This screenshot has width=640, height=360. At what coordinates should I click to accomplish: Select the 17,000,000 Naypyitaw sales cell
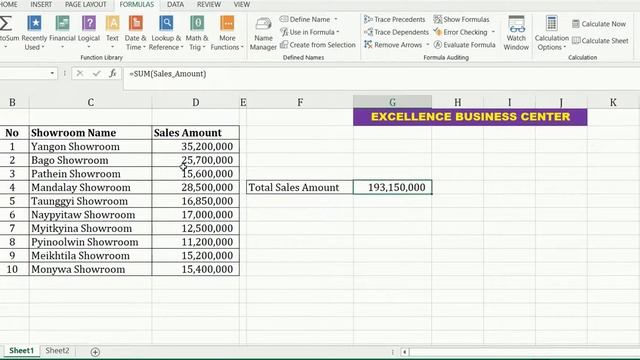tap(196, 215)
